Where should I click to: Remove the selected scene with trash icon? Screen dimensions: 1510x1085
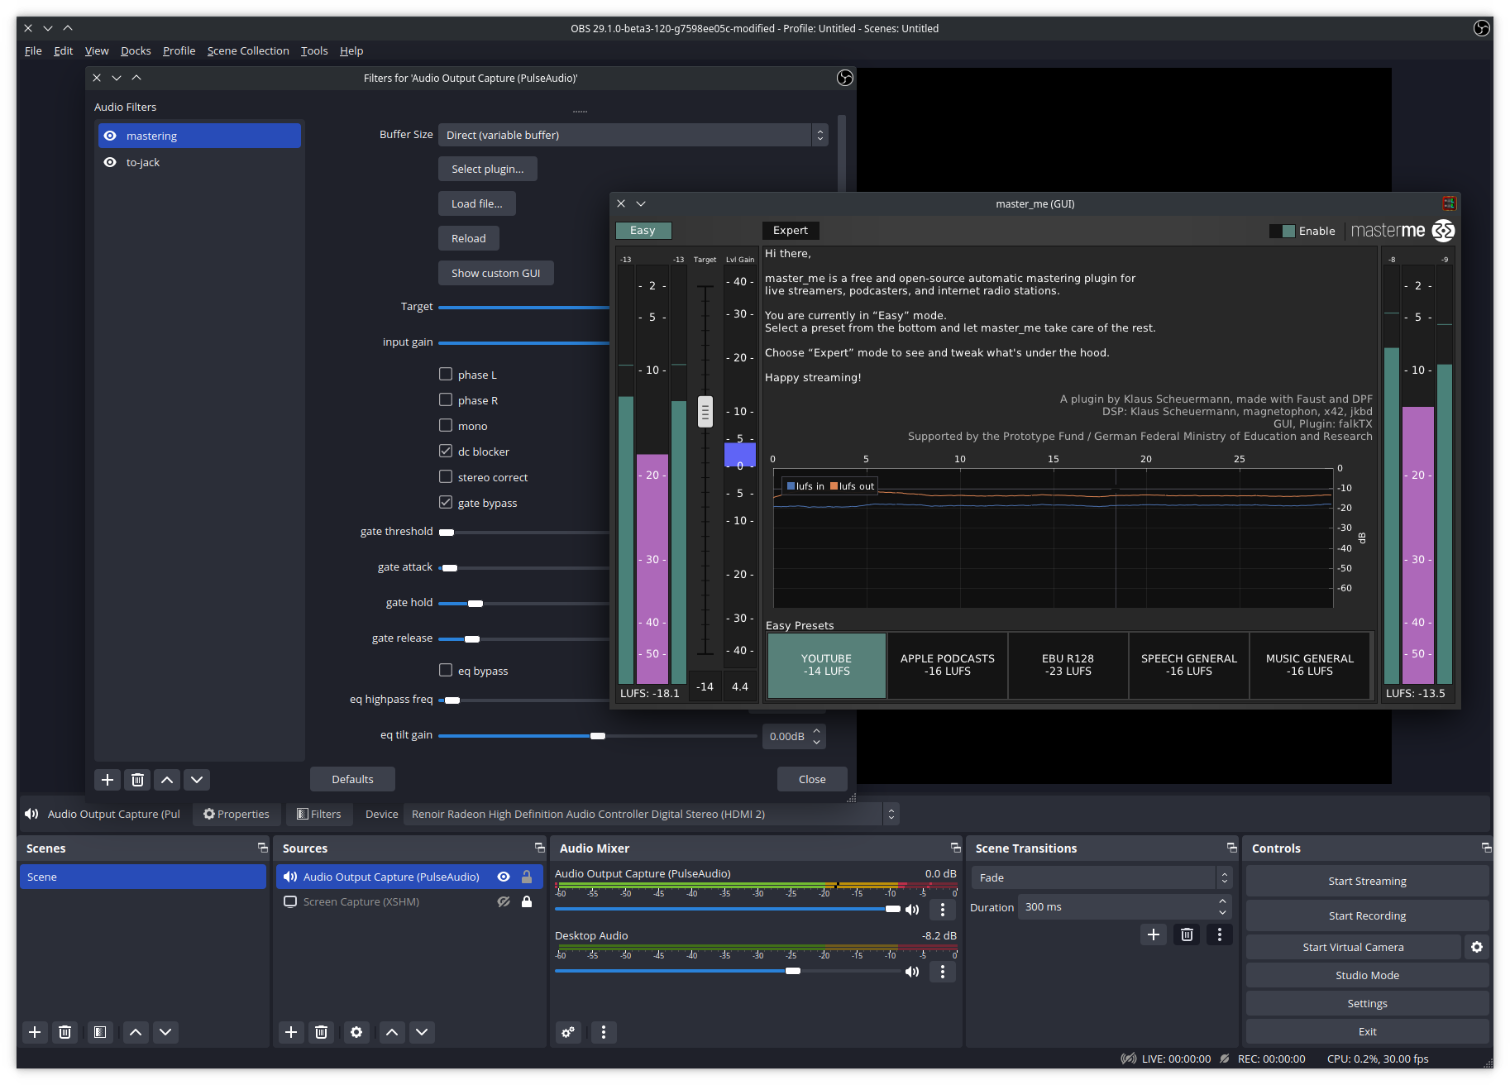point(65,1032)
